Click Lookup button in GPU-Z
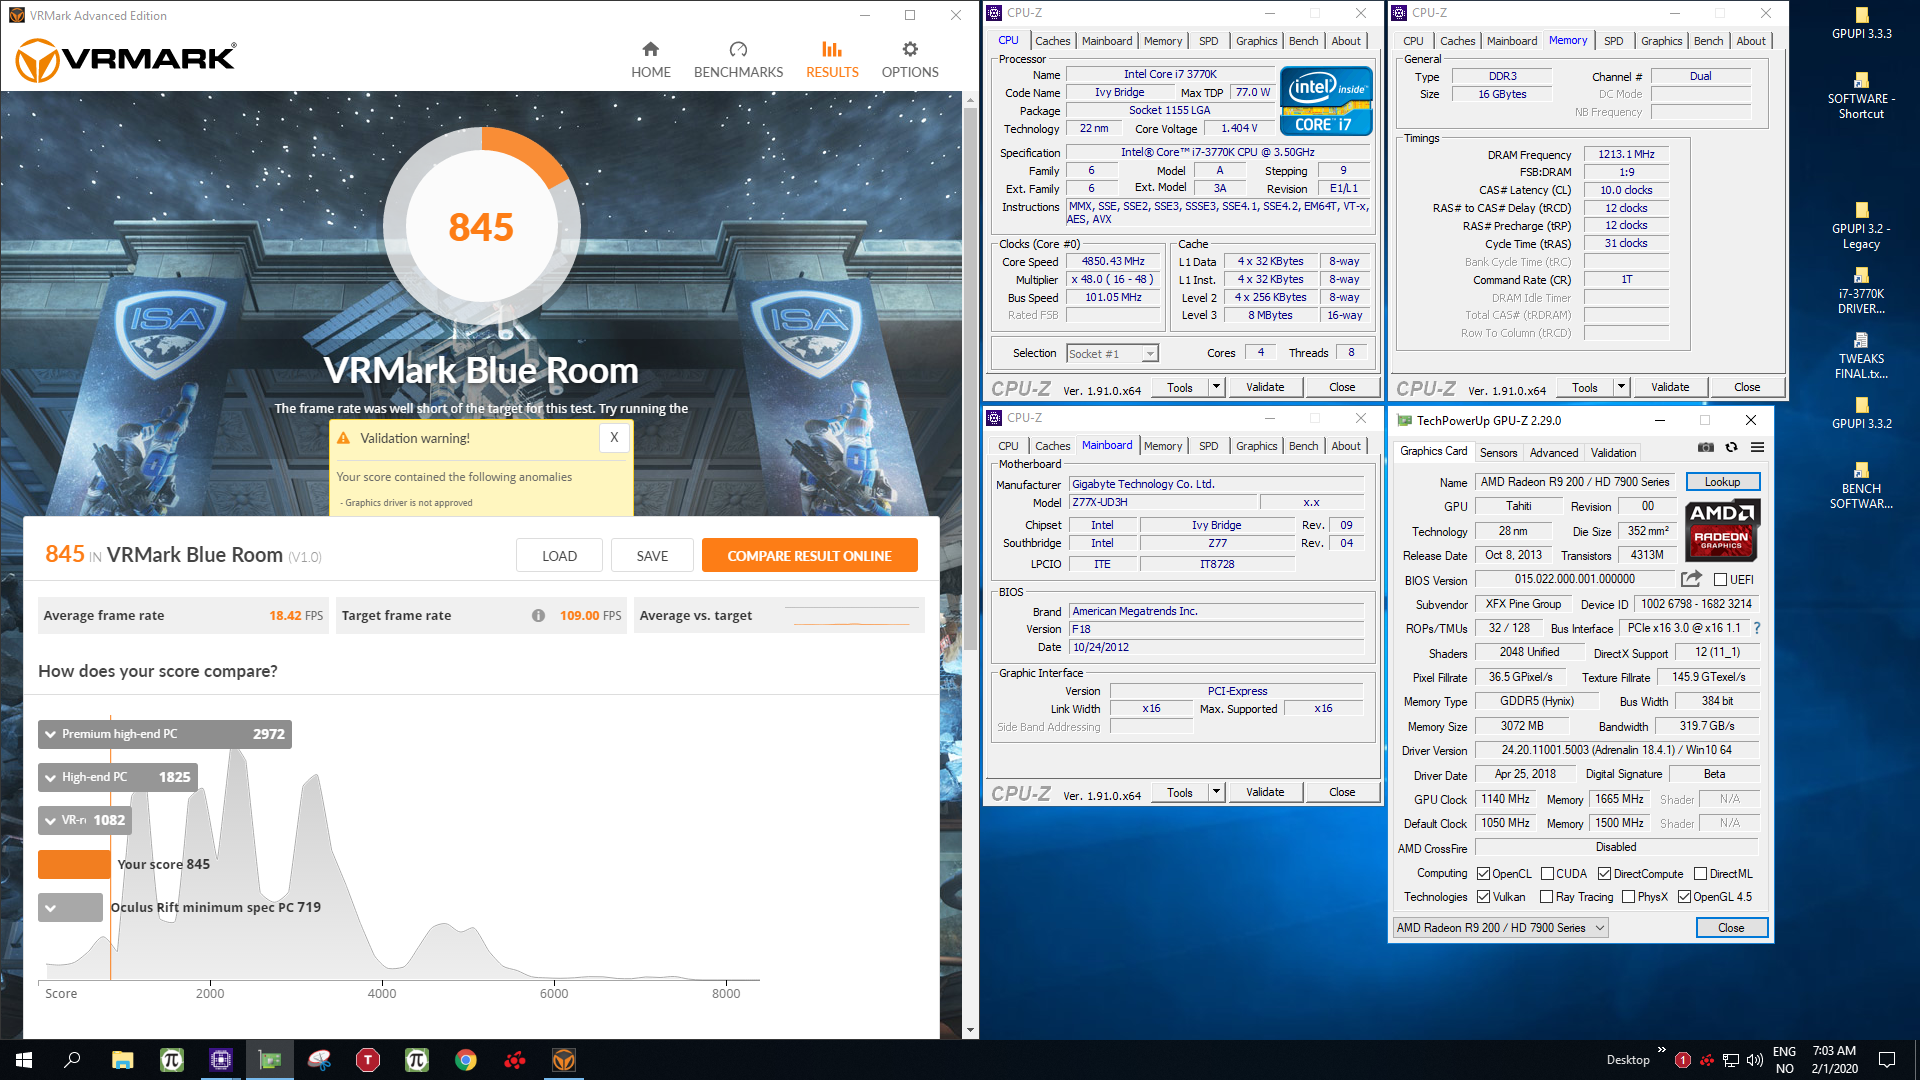The height and width of the screenshot is (1080, 1920). (1722, 482)
